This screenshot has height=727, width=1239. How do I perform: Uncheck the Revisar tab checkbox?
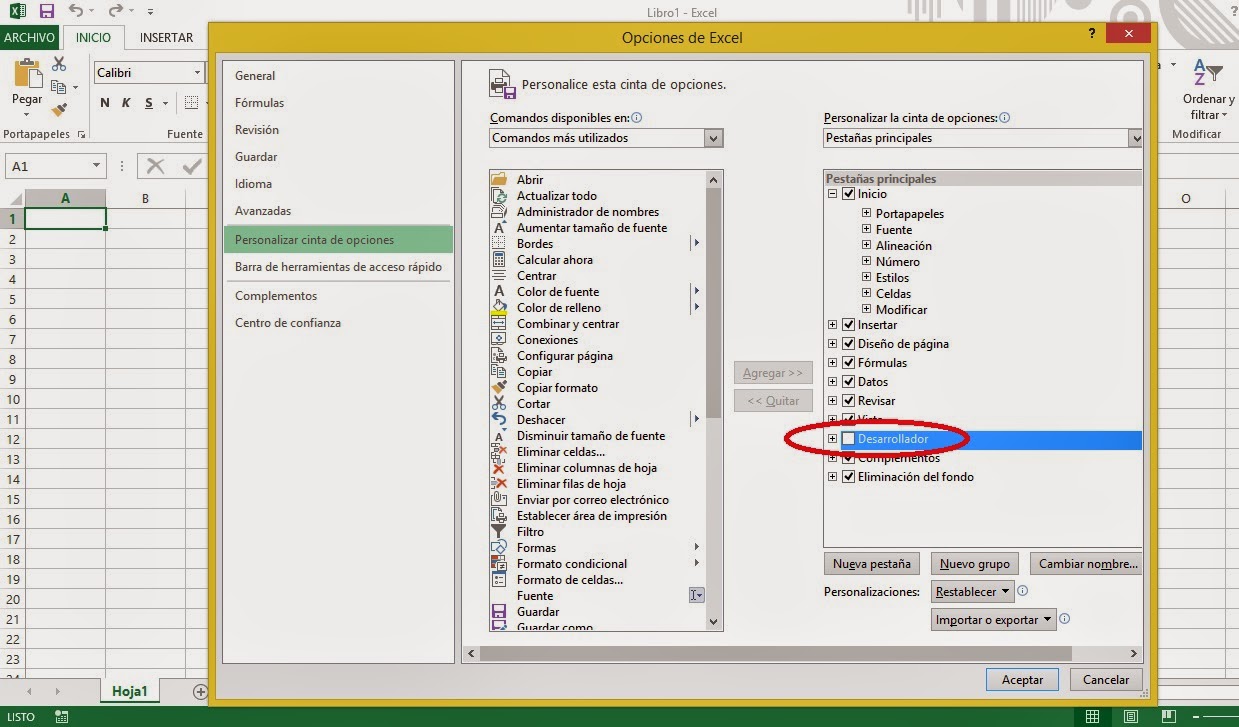tap(849, 400)
